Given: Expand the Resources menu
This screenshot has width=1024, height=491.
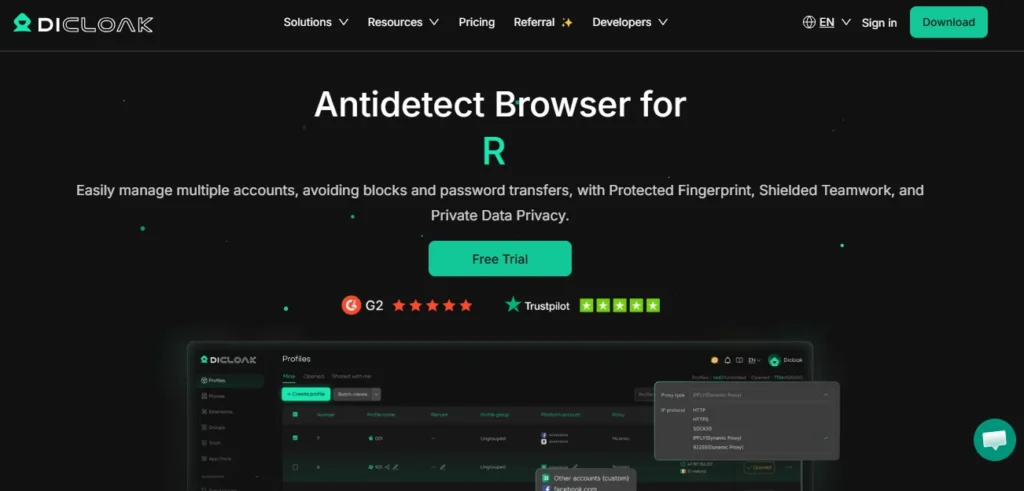Looking at the screenshot, I should [x=403, y=22].
